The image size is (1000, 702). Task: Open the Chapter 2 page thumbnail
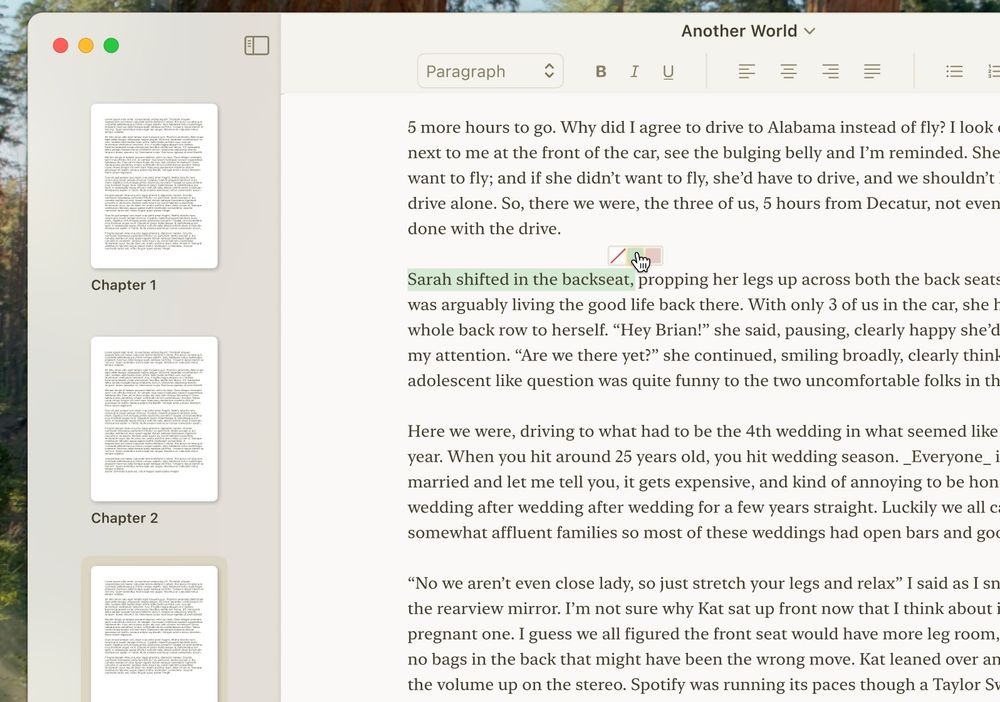(154, 419)
